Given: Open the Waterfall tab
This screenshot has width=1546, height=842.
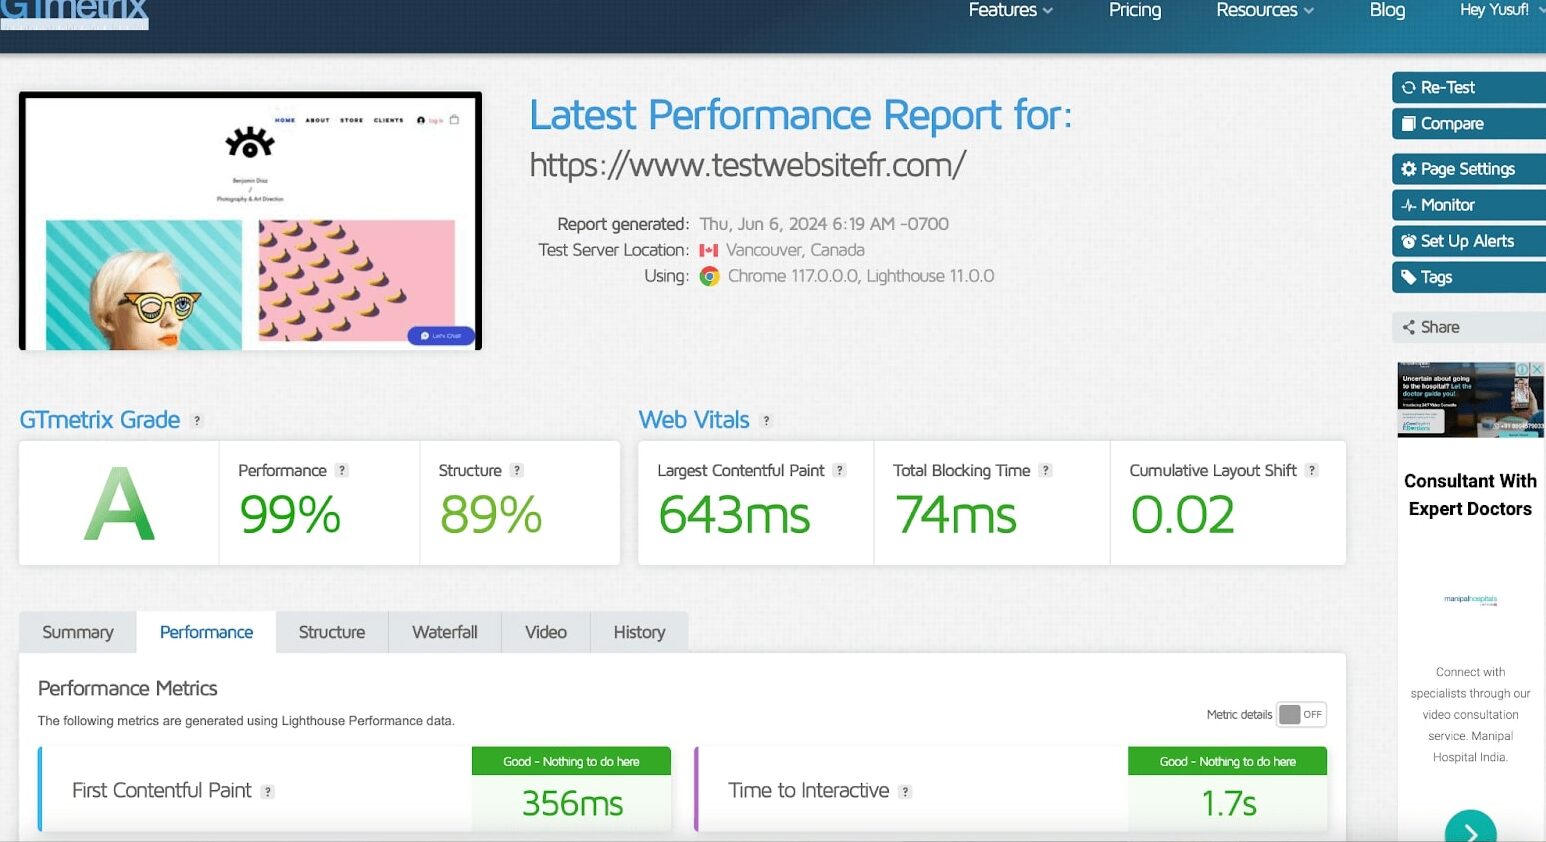Looking at the screenshot, I should (x=445, y=632).
